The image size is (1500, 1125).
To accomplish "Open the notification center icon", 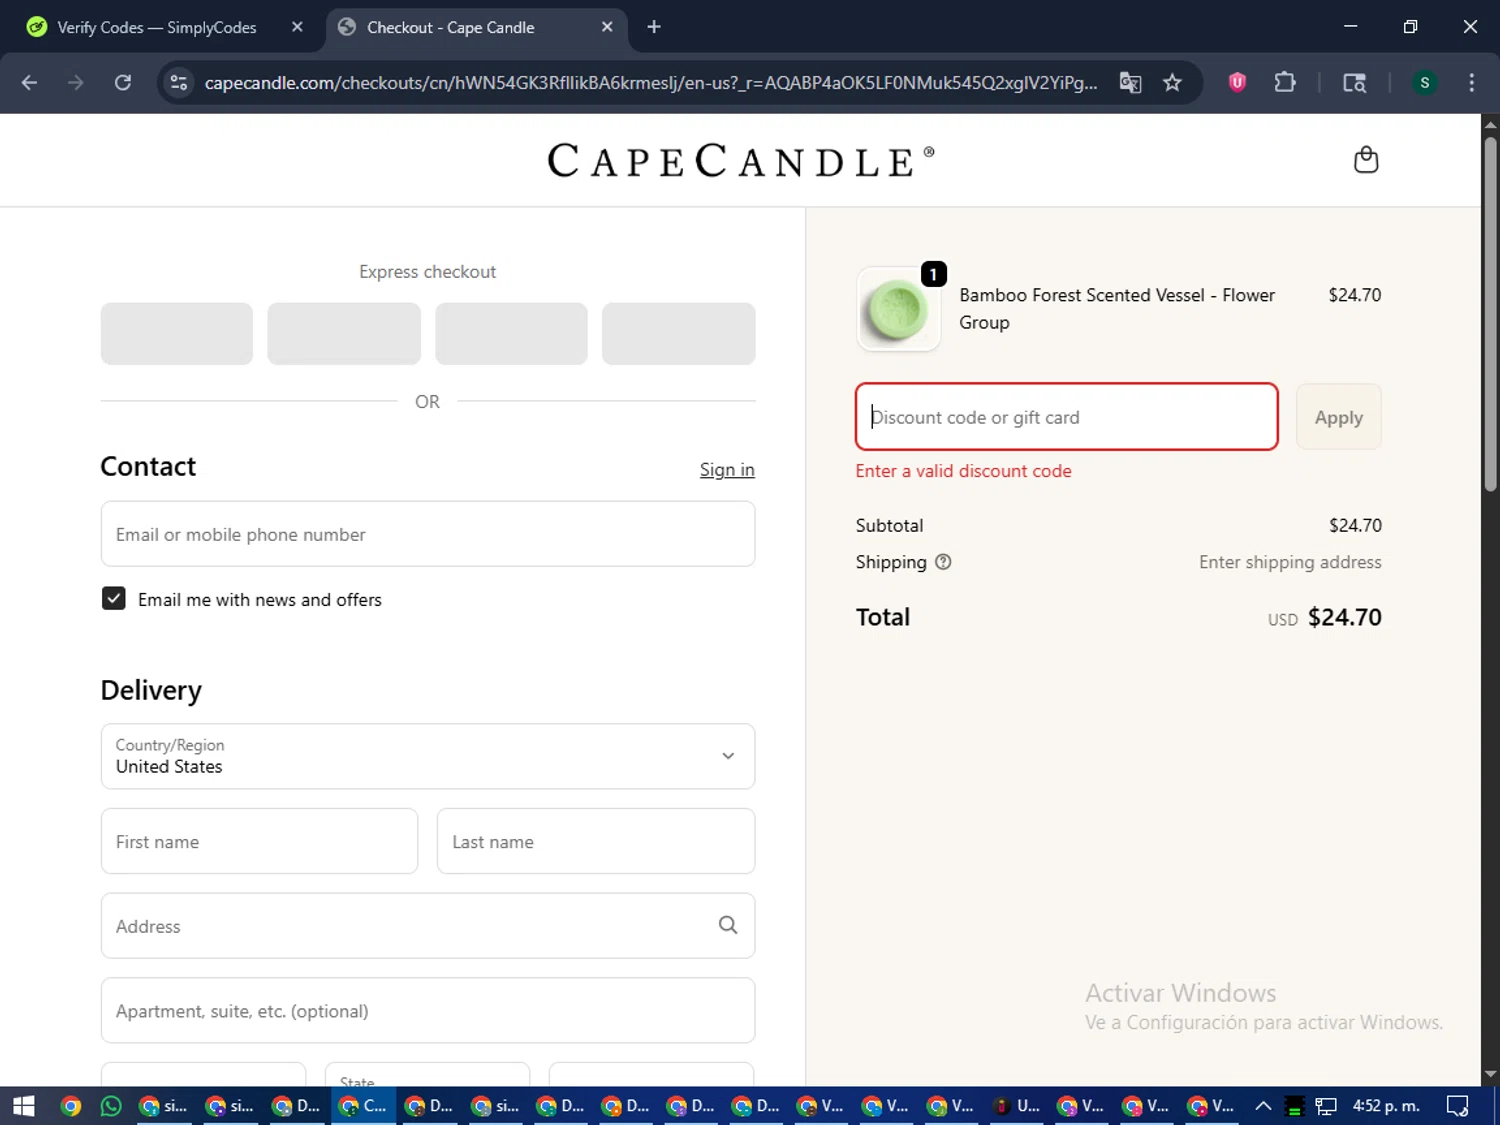I will pos(1458,1106).
